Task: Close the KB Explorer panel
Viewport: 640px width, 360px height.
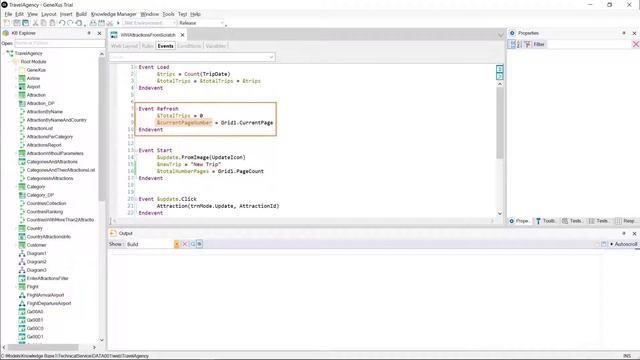Action: pos(99,33)
